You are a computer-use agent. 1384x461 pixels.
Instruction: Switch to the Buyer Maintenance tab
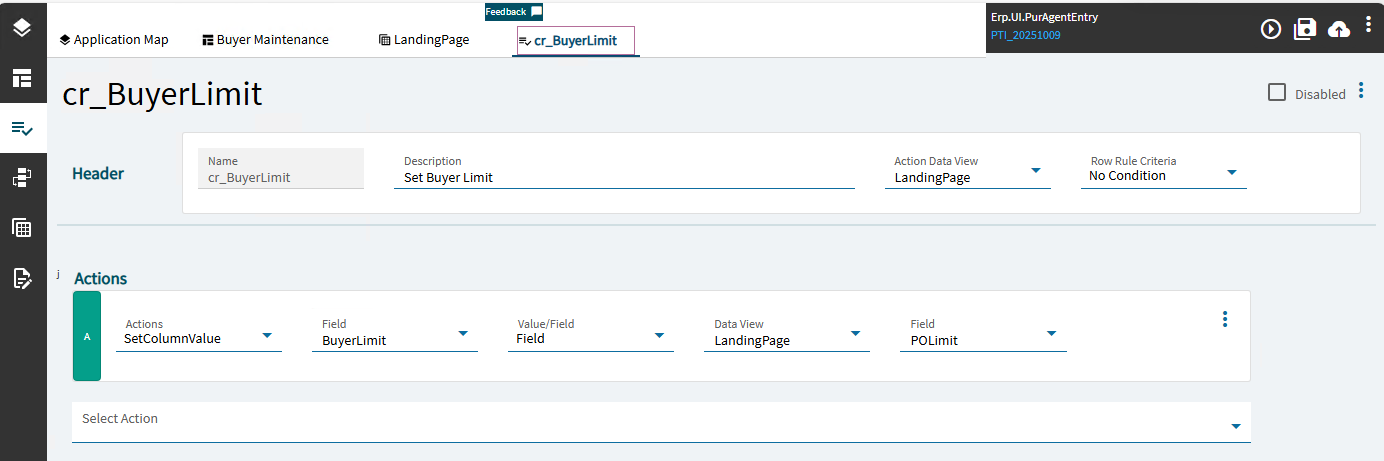(x=265, y=40)
